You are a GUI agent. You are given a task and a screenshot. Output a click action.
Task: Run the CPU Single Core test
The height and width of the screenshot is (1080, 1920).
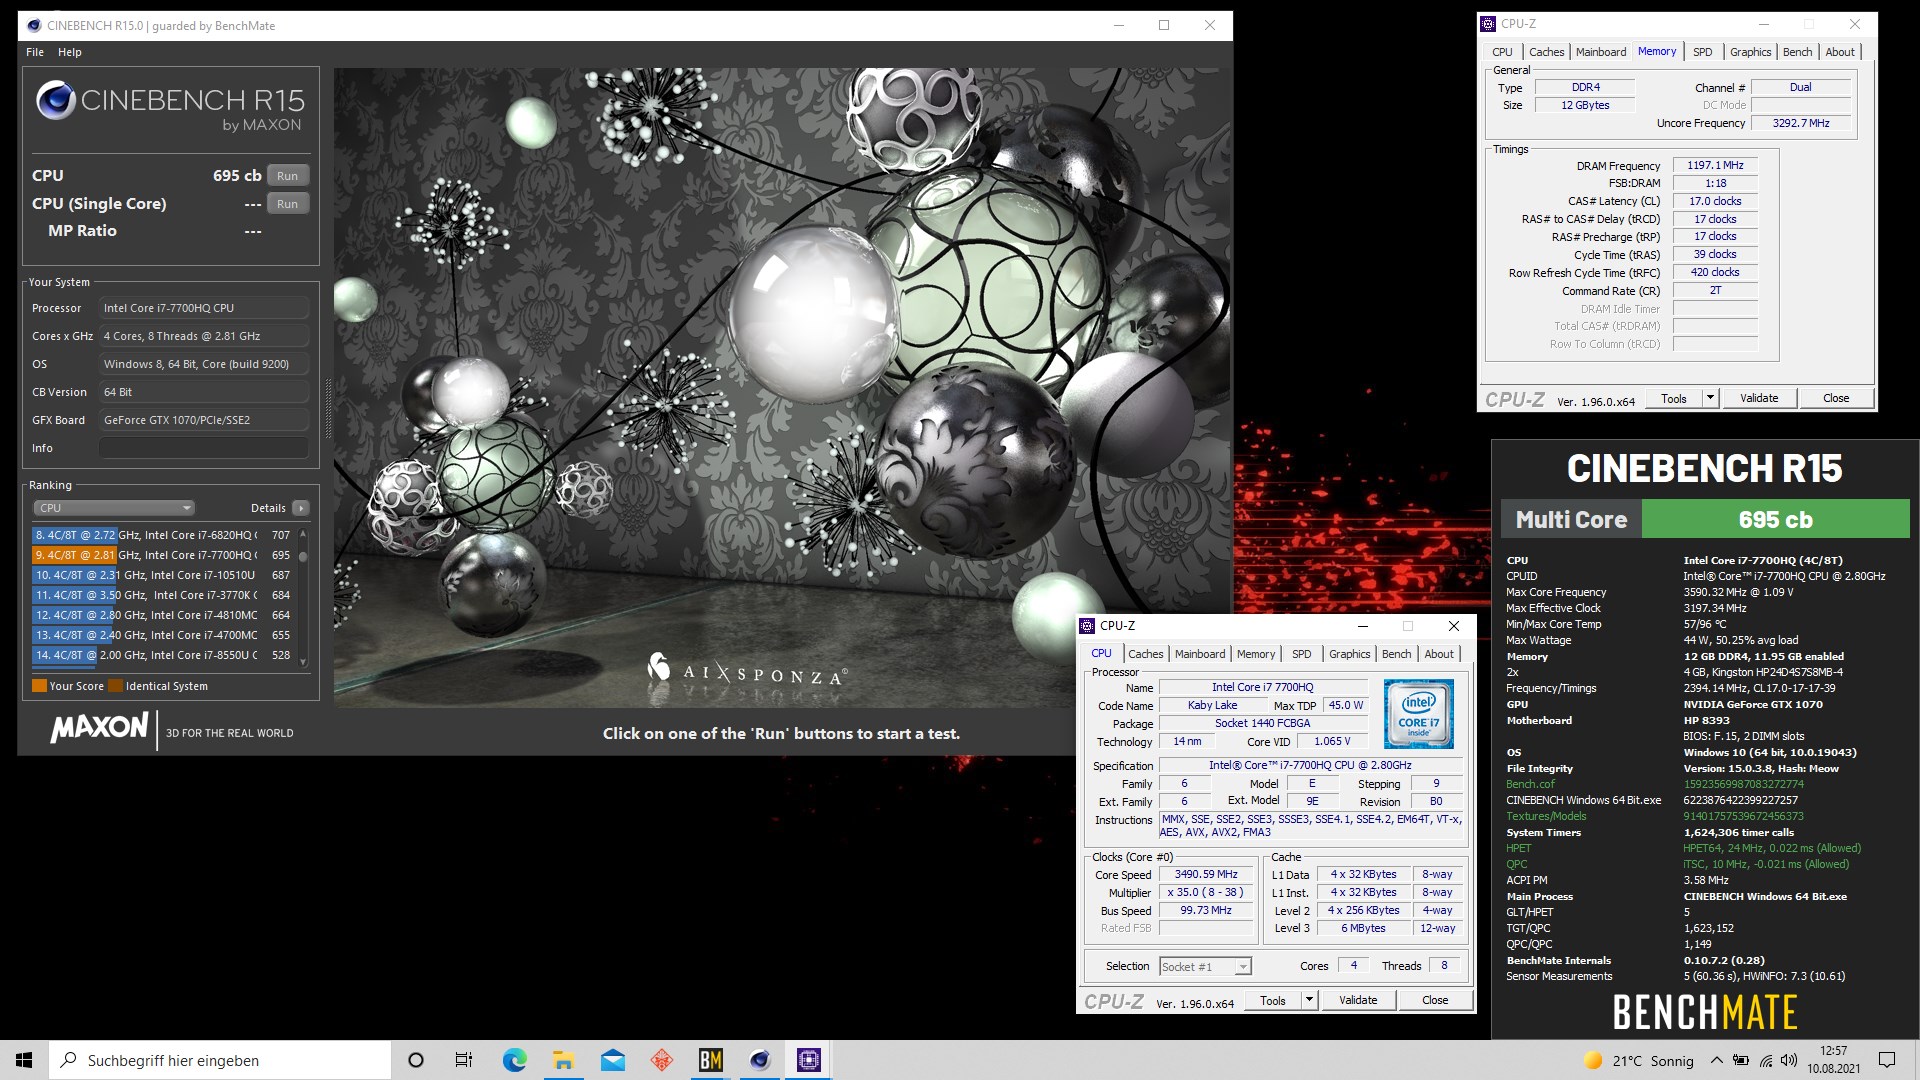pos(288,204)
